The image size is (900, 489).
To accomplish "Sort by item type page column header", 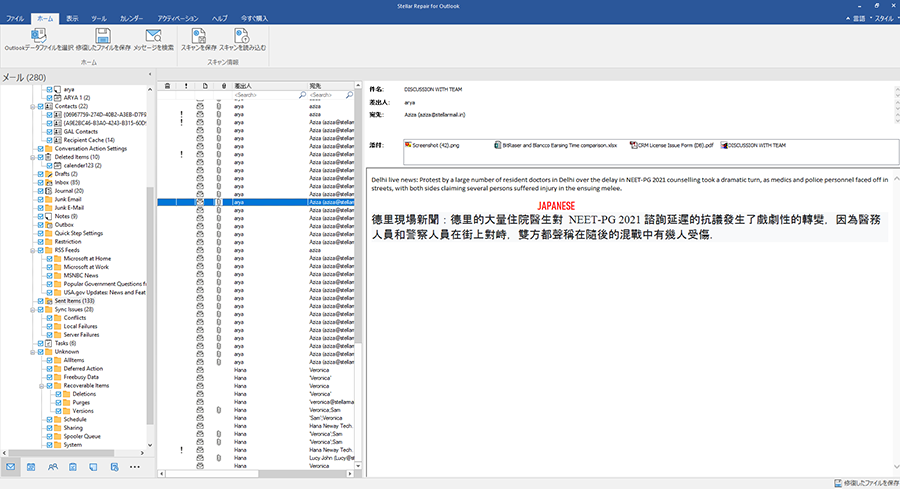I will [x=205, y=86].
